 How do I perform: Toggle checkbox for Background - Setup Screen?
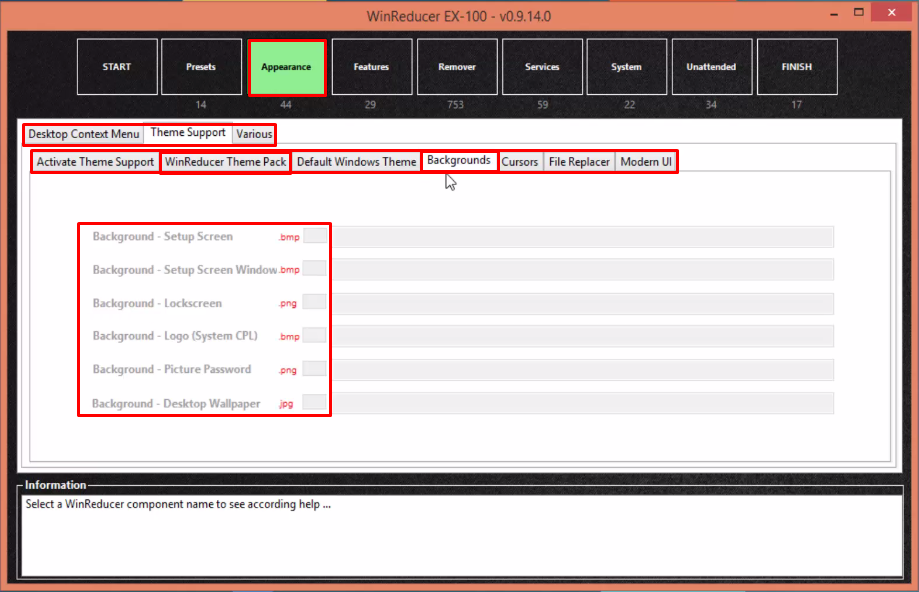point(315,236)
